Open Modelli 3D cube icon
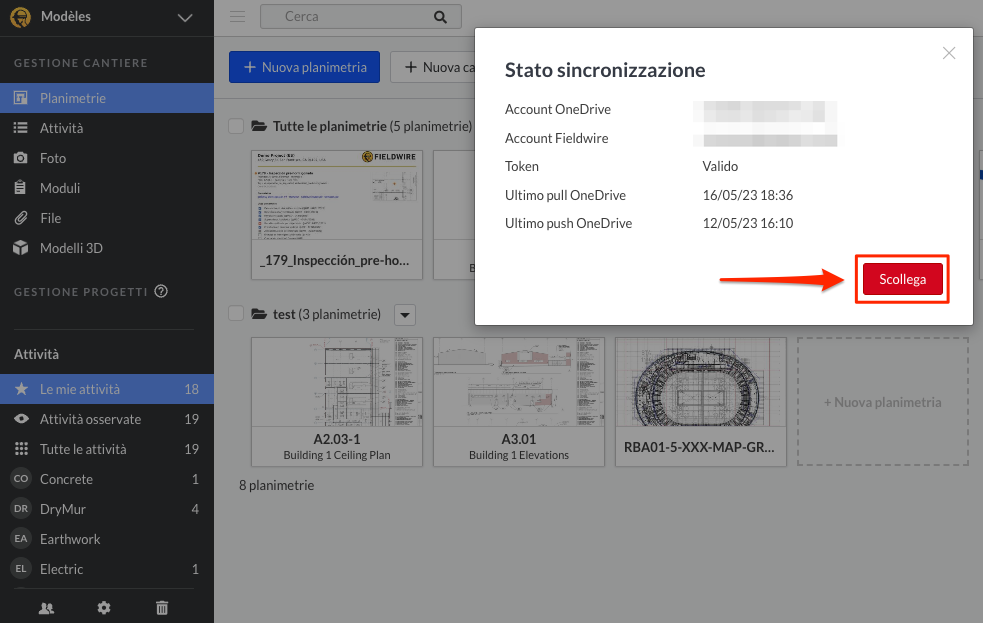Viewport: 983px width, 623px height. [x=20, y=248]
